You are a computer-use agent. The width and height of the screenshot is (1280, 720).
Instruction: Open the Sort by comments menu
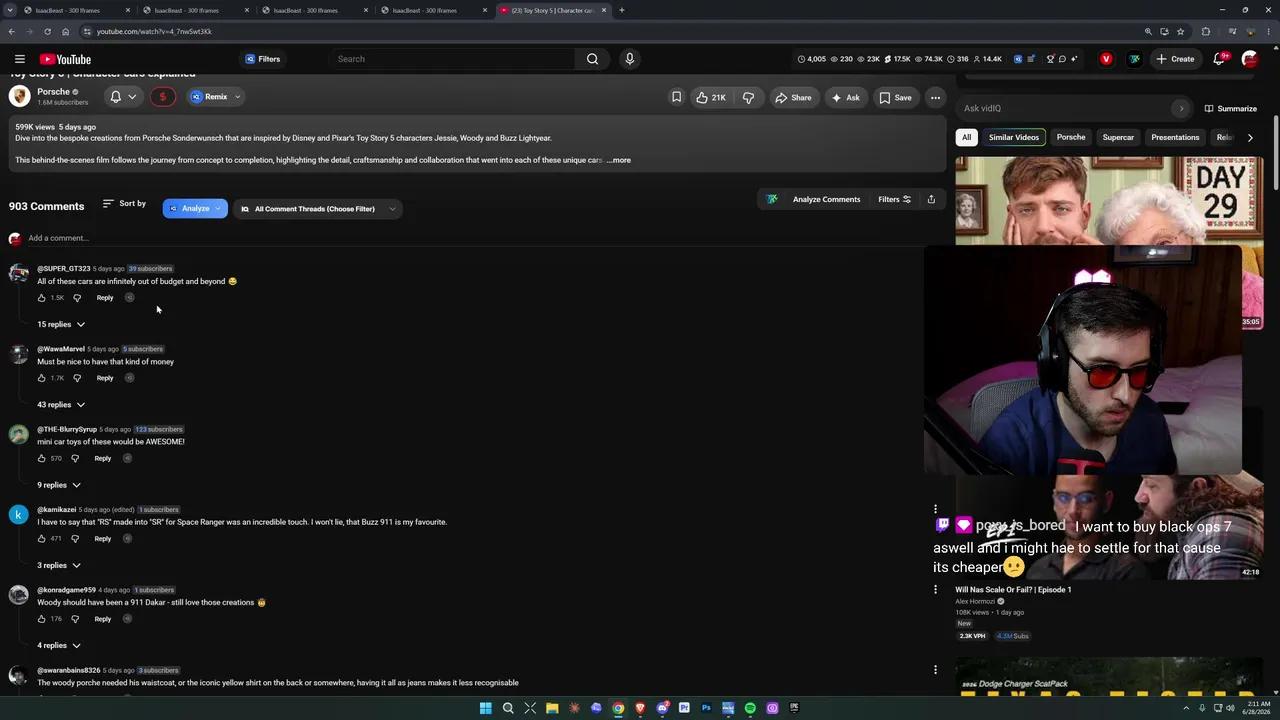[124, 204]
